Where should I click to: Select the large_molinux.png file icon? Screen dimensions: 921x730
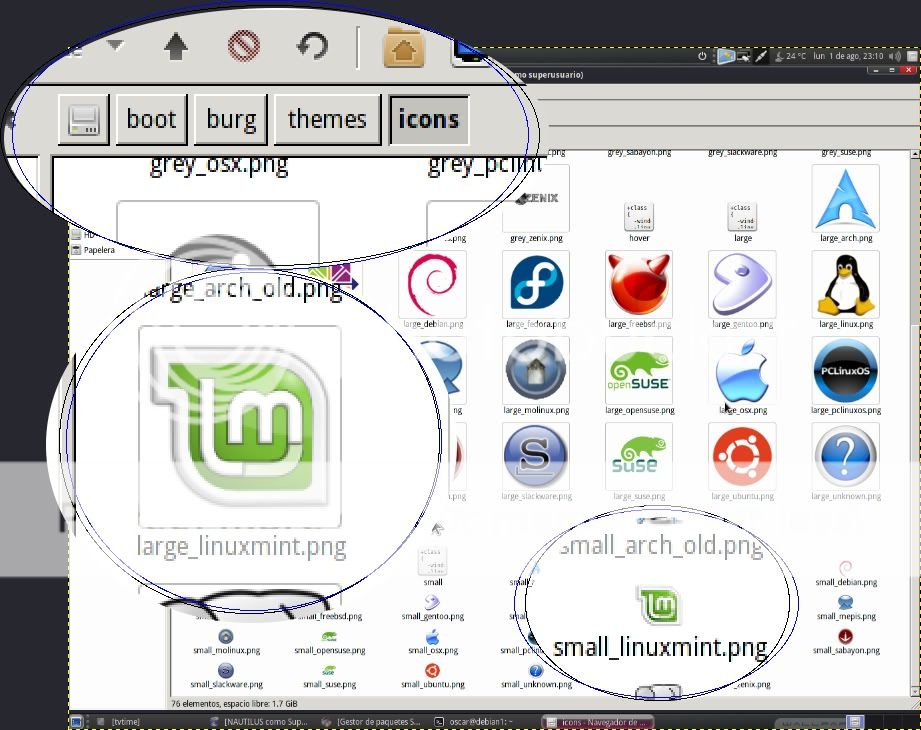(536, 371)
